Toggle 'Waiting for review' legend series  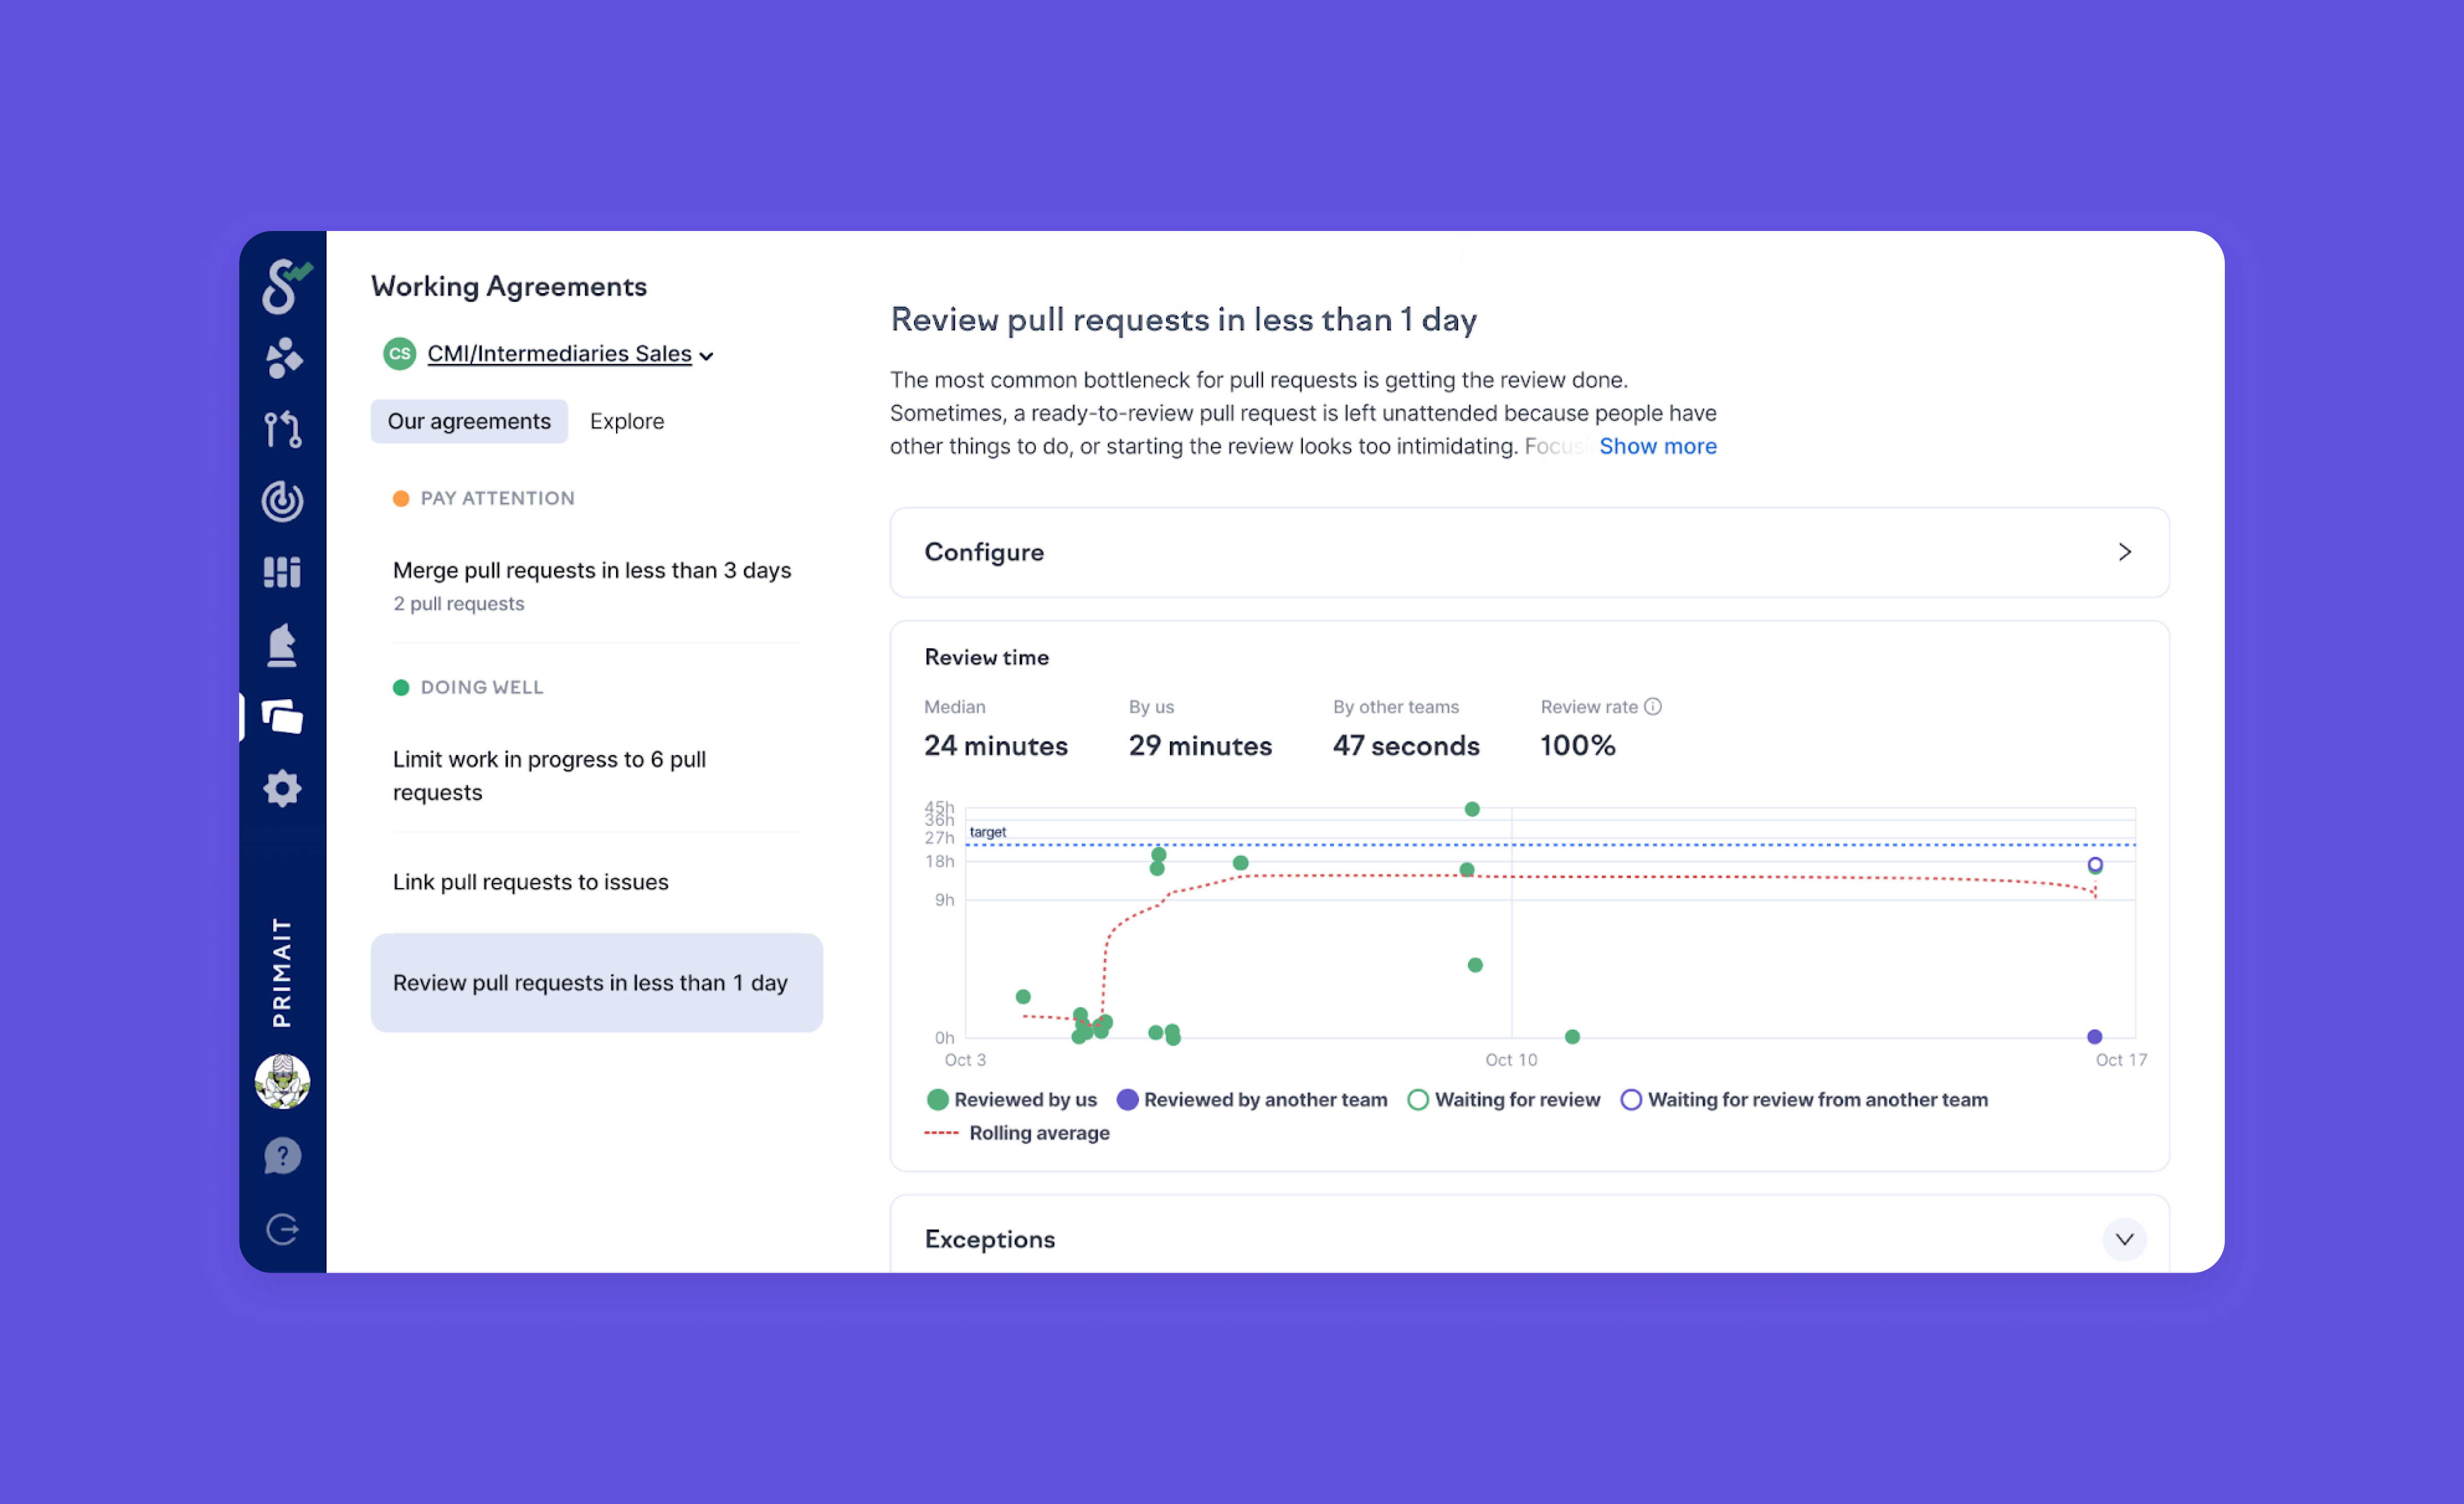[x=1504, y=1100]
